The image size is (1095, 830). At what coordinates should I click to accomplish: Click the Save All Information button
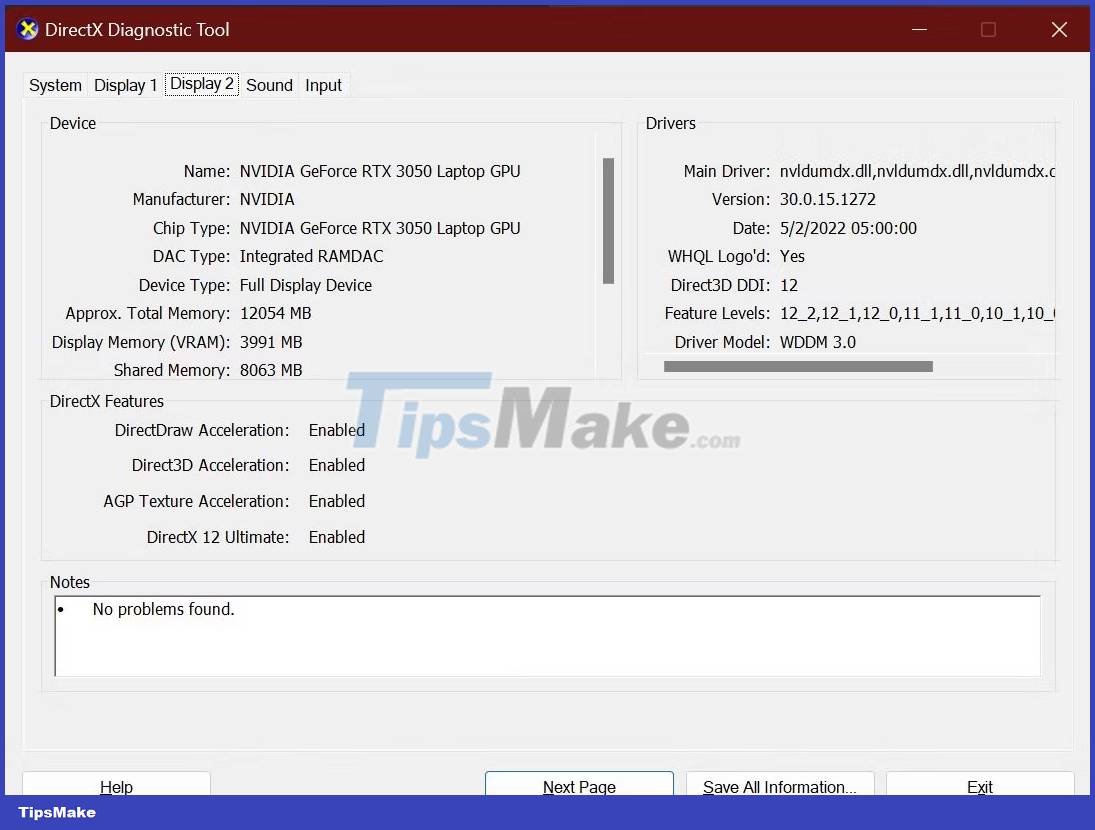pyautogui.click(x=780, y=787)
